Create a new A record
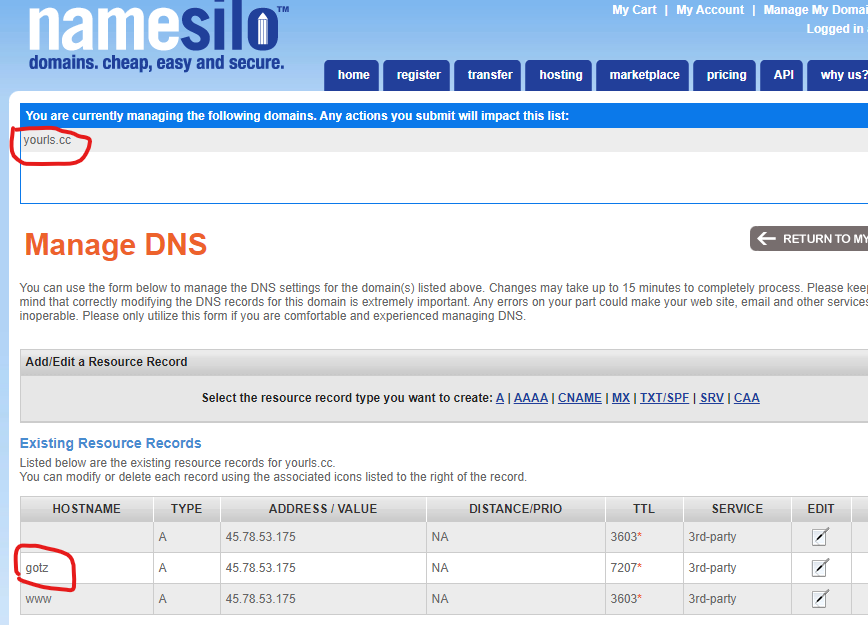 click(x=500, y=398)
